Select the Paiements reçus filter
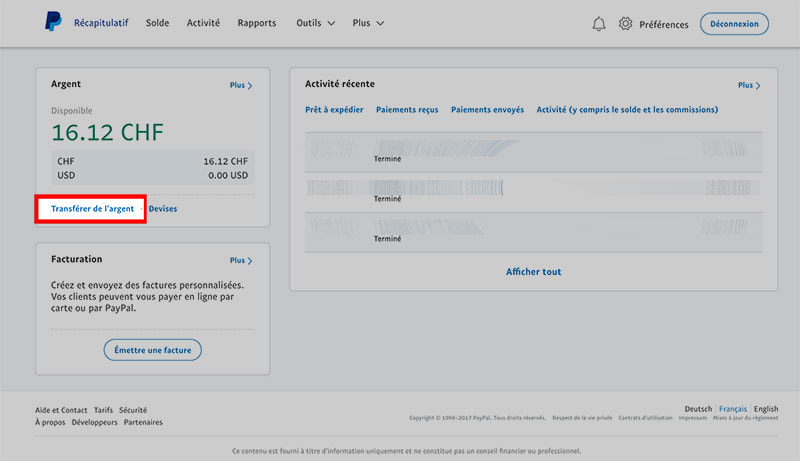This screenshot has width=800, height=461. point(407,110)
